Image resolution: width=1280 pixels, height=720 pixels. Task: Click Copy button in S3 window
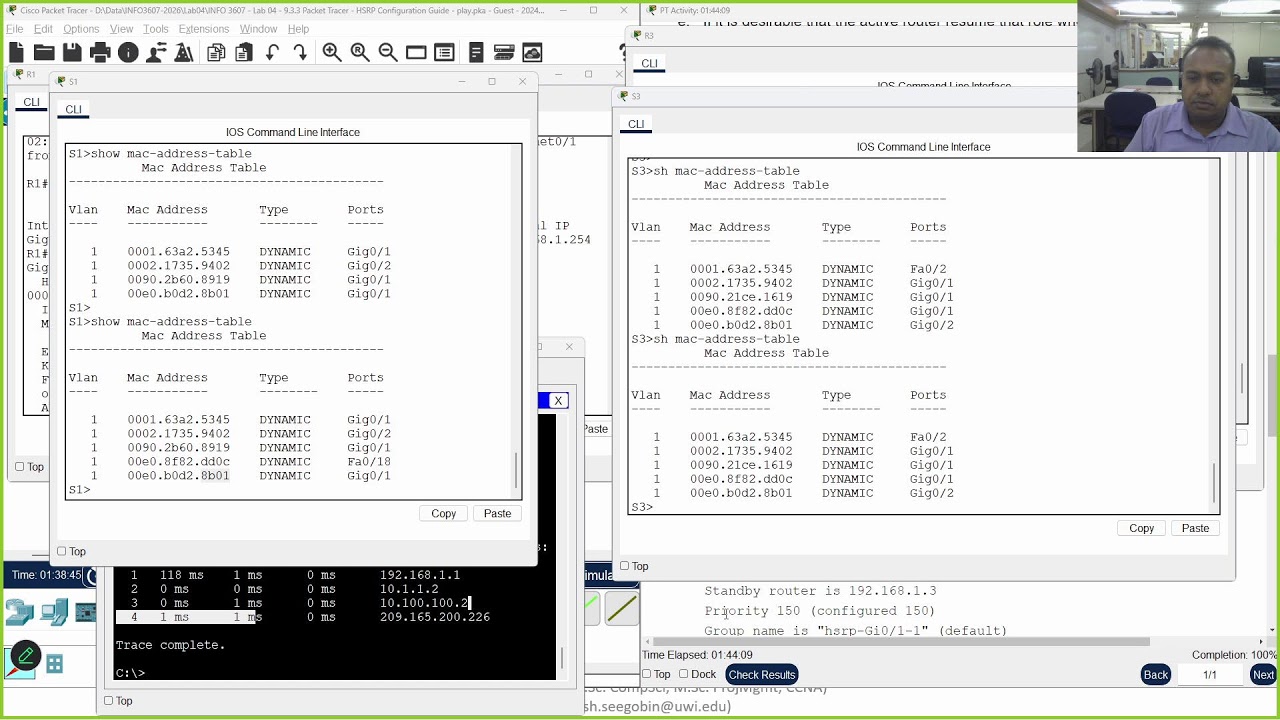click(x=1141, y=528)
